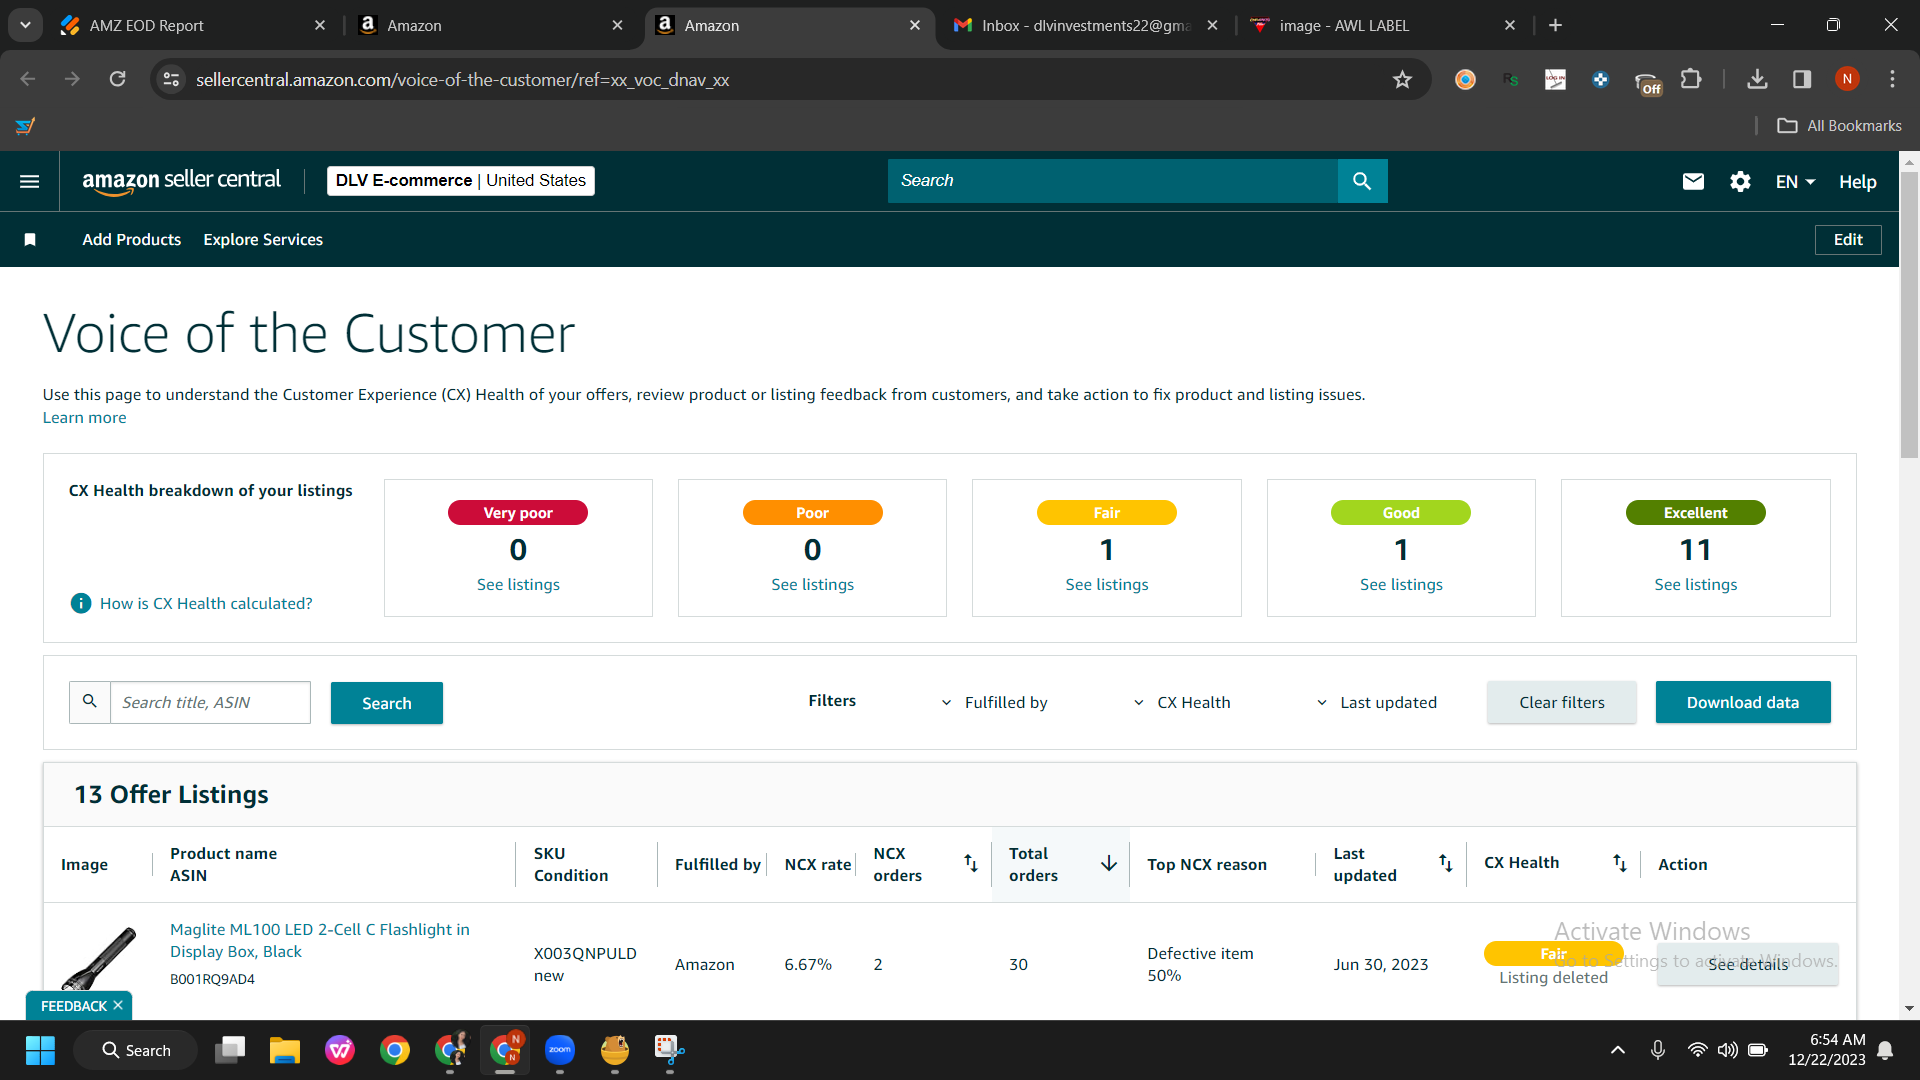The width and height of the screenshot is (1920, 1080).
Task: See listings under Good
Action: click(x=1401, y=585)
